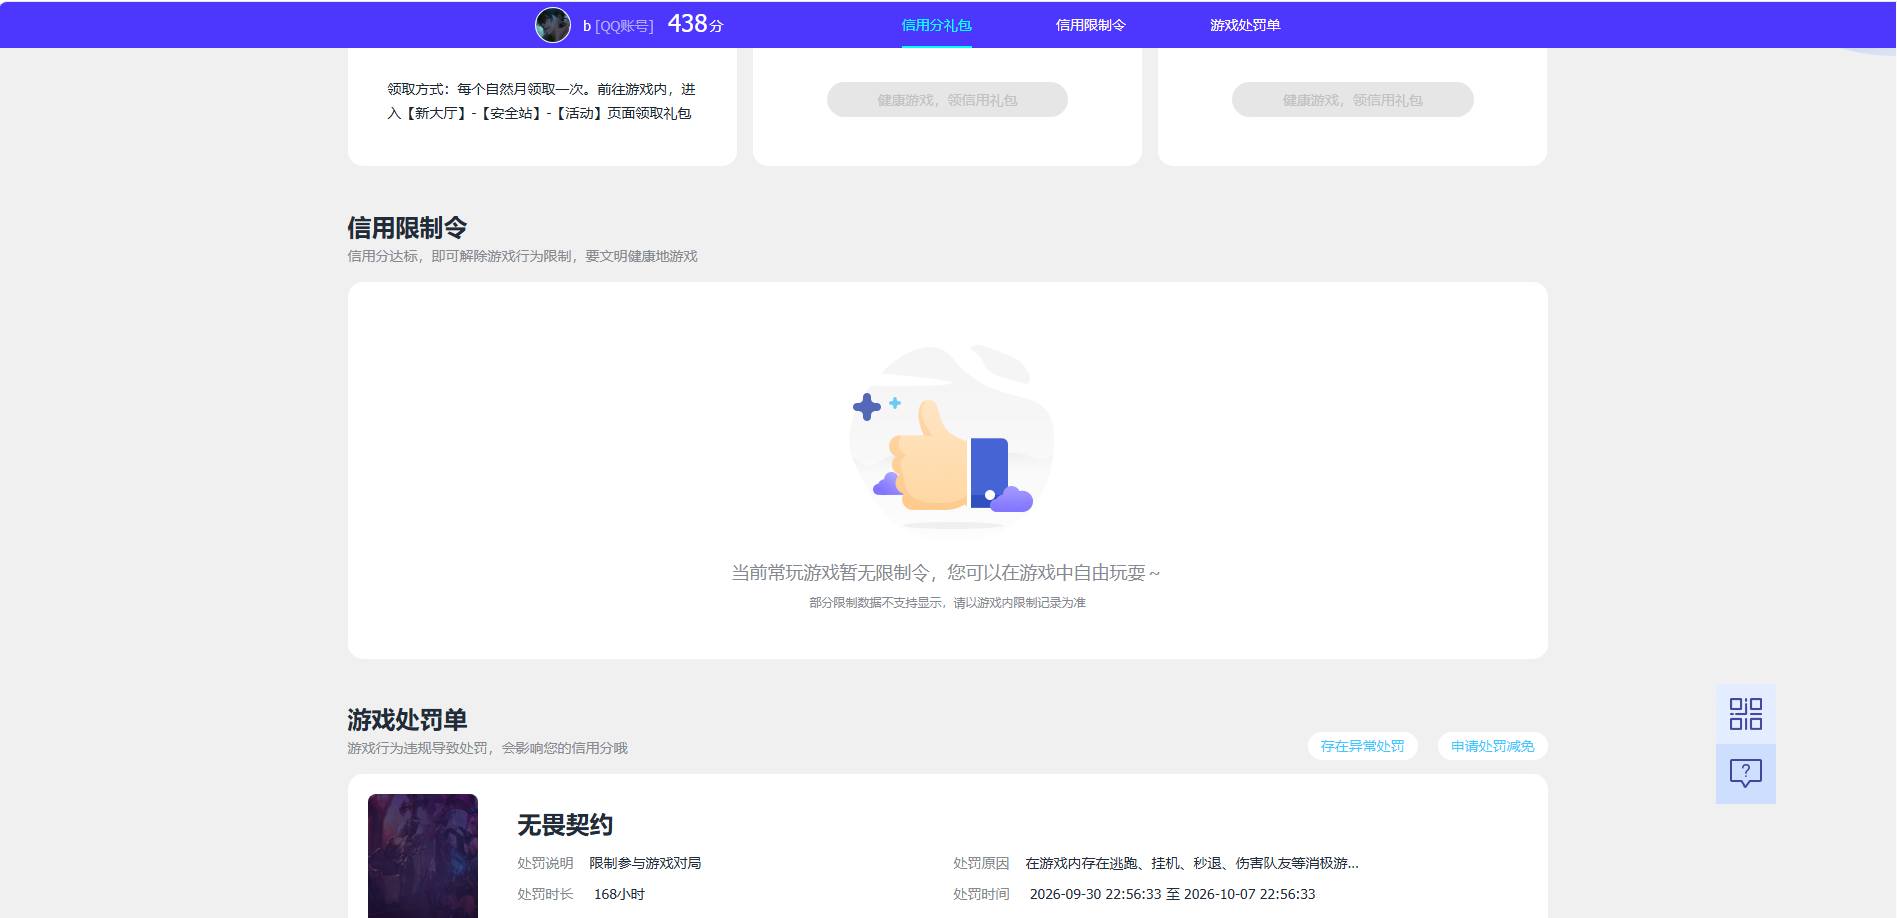Viewport: 1897px width, 918px height.
Task: Click the 当前常玩游戏暂无限制令 message
Action: pyautogui.click(x=946, y=573)
